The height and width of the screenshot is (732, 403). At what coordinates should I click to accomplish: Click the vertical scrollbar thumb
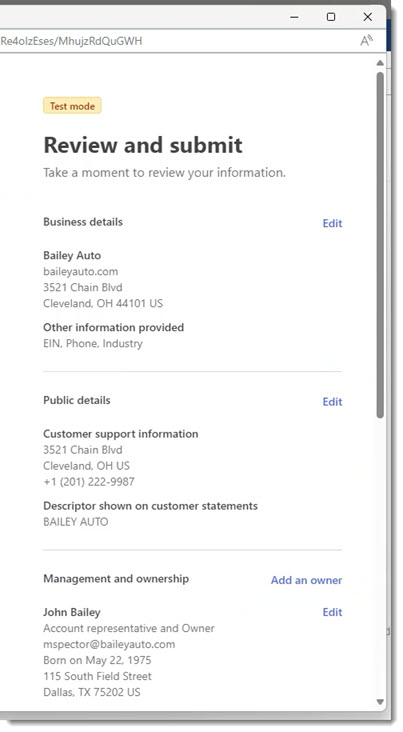380,245
